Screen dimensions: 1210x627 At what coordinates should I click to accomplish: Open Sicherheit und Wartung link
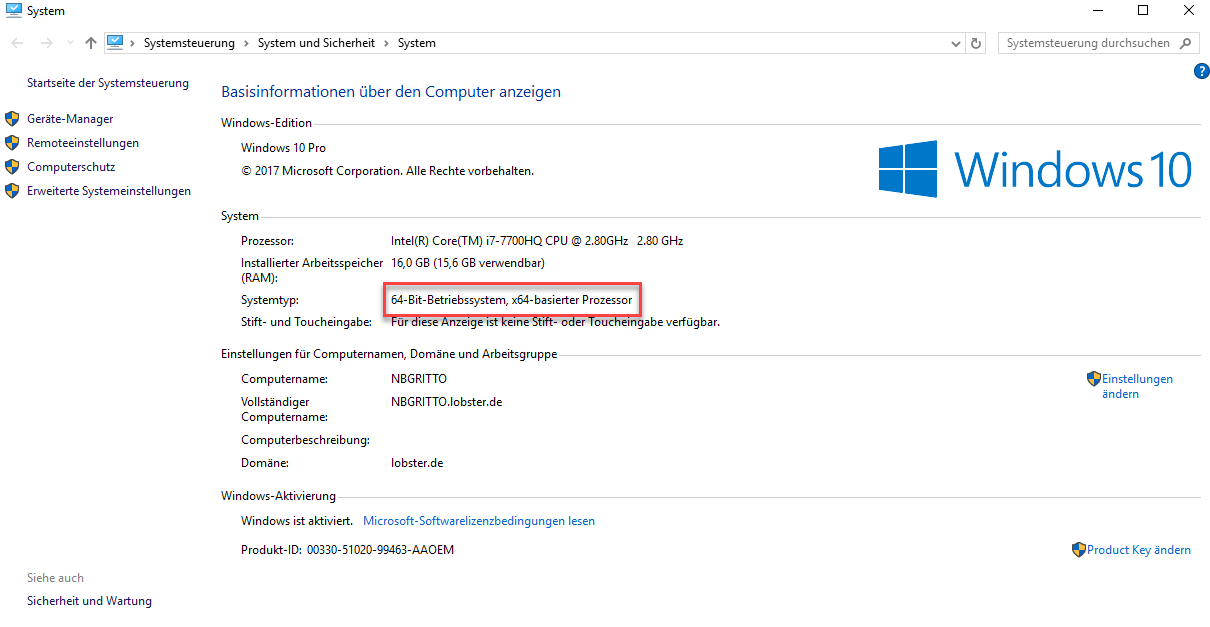coord(89,601)
